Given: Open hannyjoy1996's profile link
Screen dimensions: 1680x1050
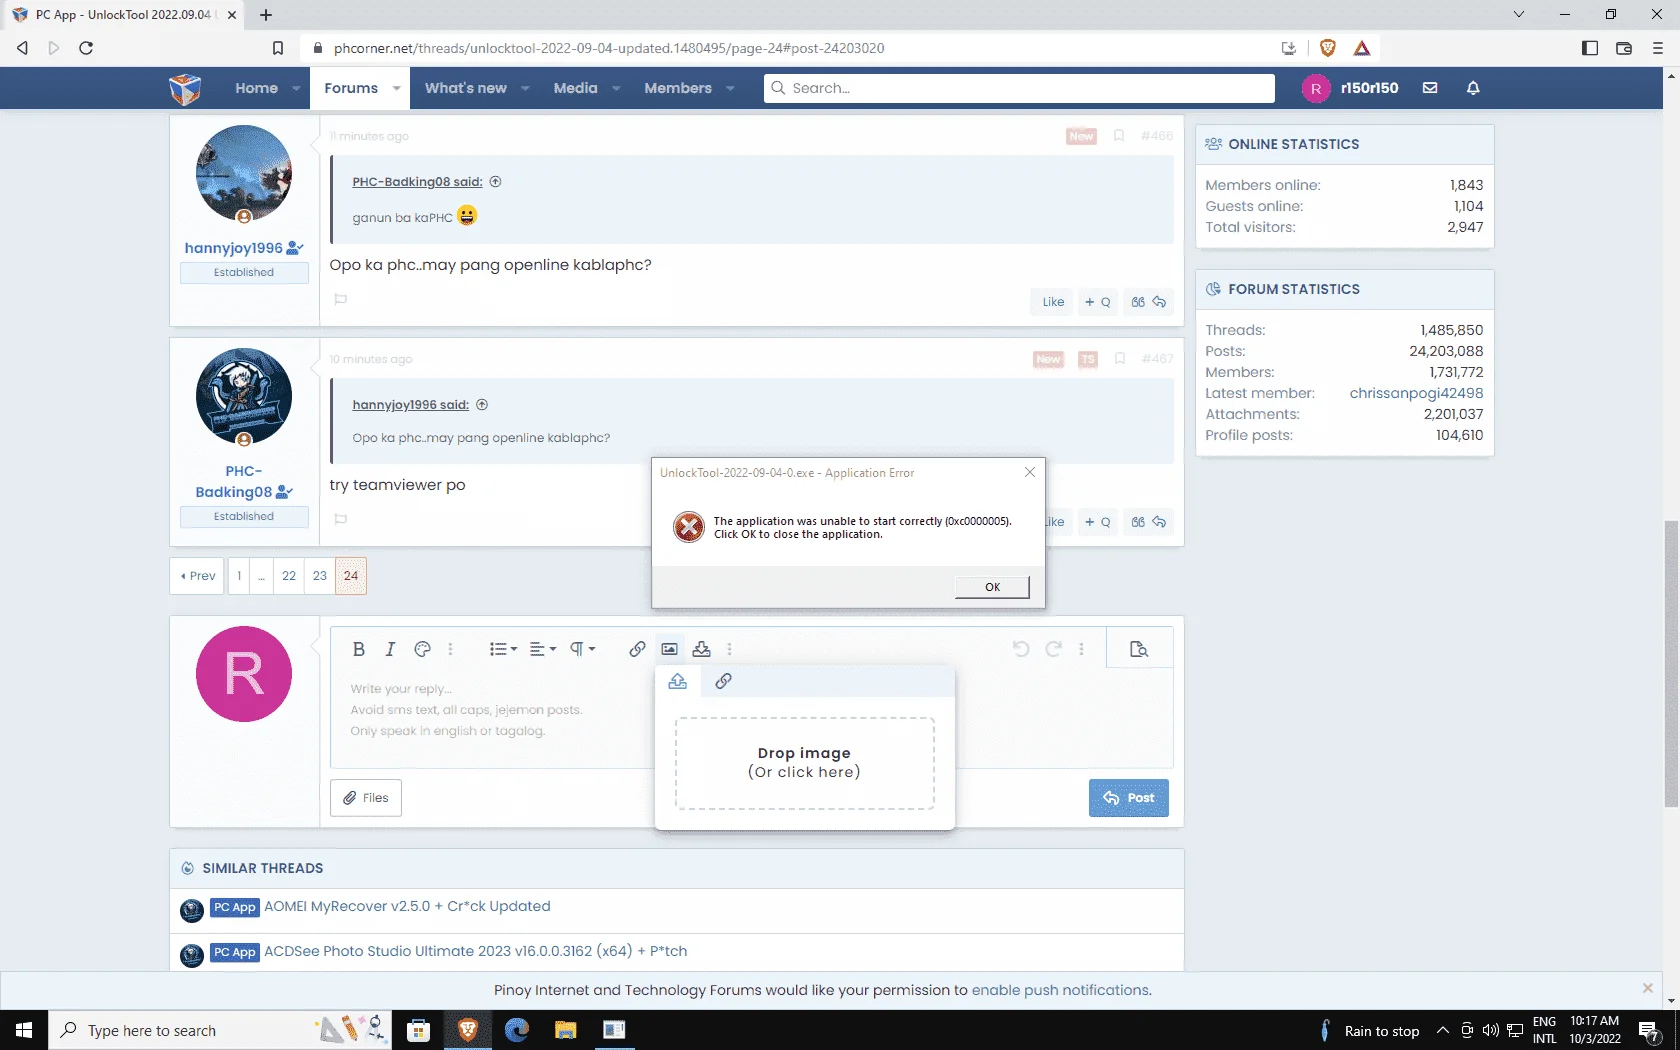Looking at the screenshot, I should point(234,248).
